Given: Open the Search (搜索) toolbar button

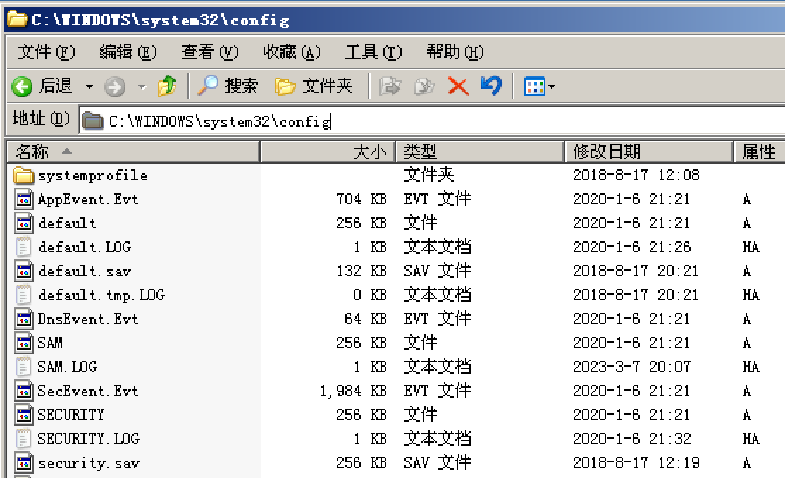Looking at the screenshot, I should (x=228, y=86).
